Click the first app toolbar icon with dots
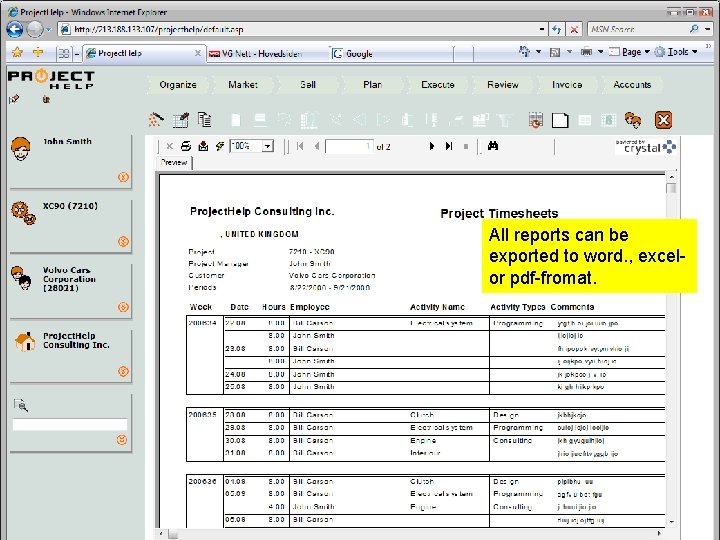Viewport: 720px width, 540px height. [x=156, y=120]
